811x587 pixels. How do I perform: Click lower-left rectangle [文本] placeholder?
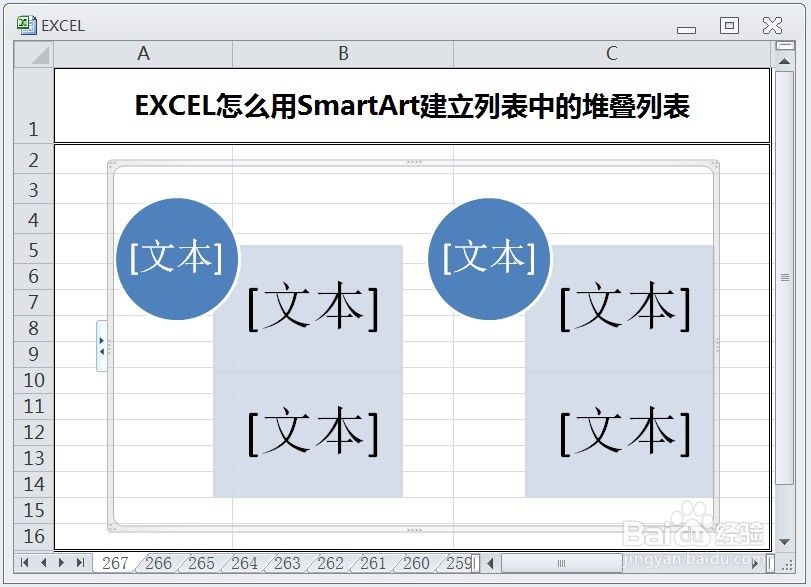313,432
